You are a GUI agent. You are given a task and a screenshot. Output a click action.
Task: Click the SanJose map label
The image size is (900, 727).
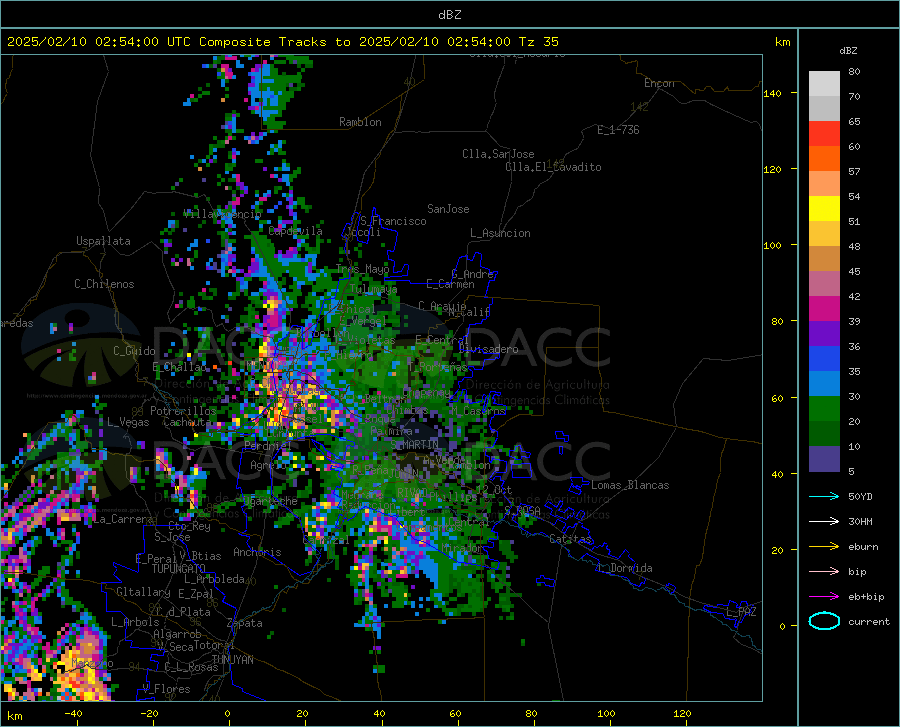tap(448, 209)
